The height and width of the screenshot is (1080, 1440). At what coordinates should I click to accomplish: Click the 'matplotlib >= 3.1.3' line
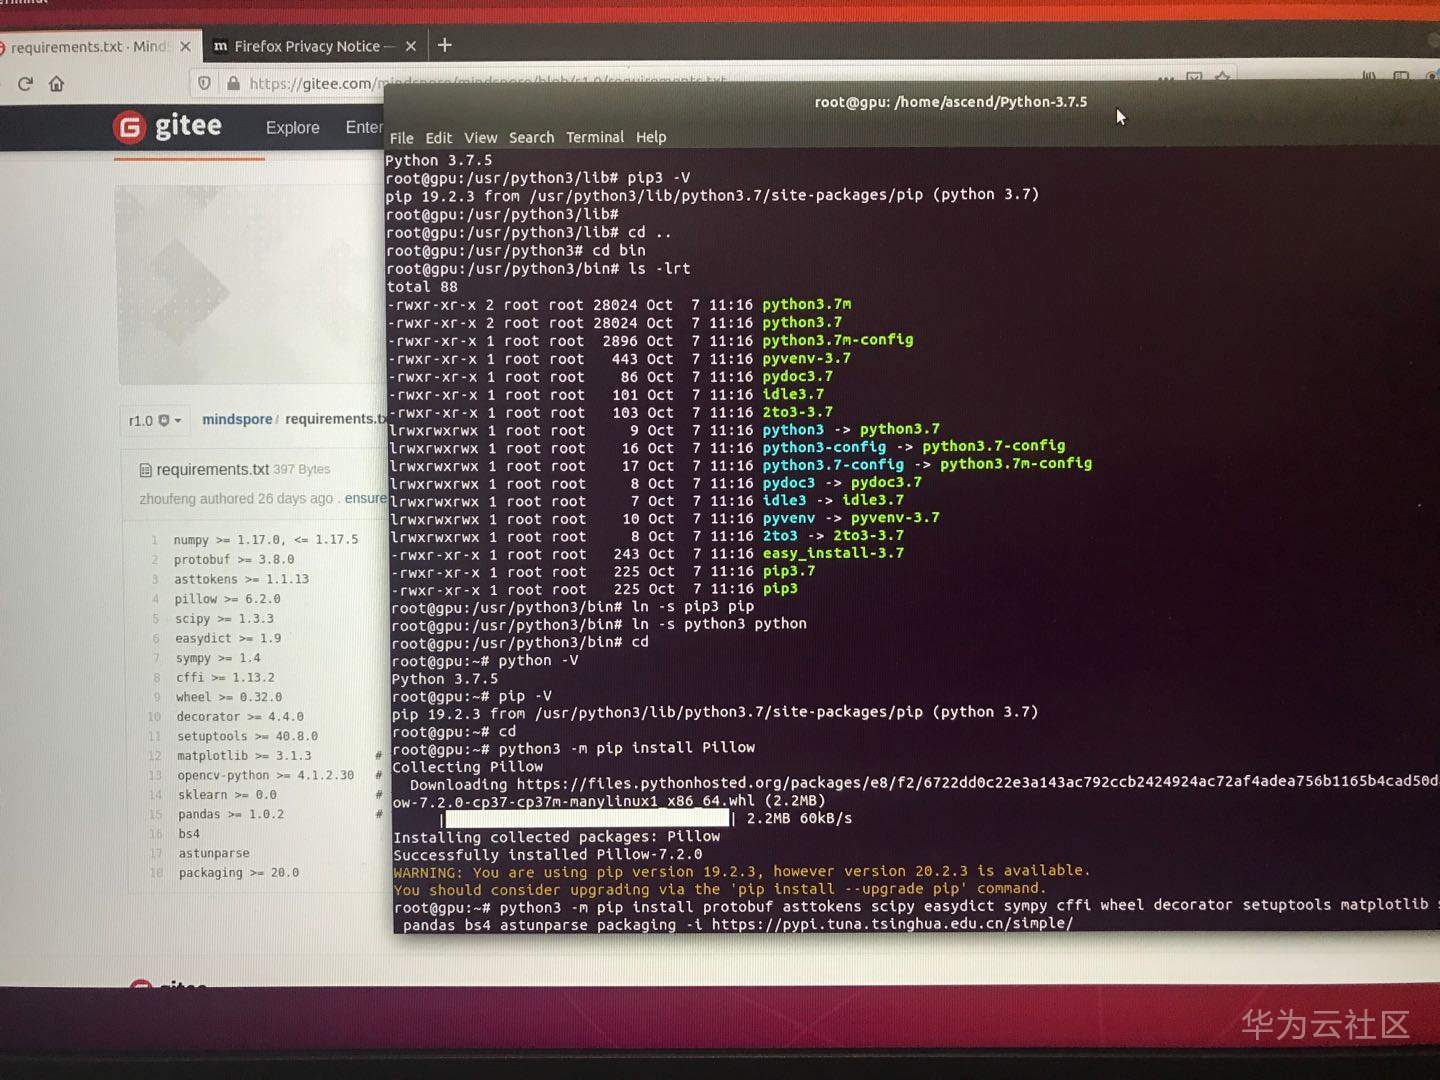pos(244,756)
